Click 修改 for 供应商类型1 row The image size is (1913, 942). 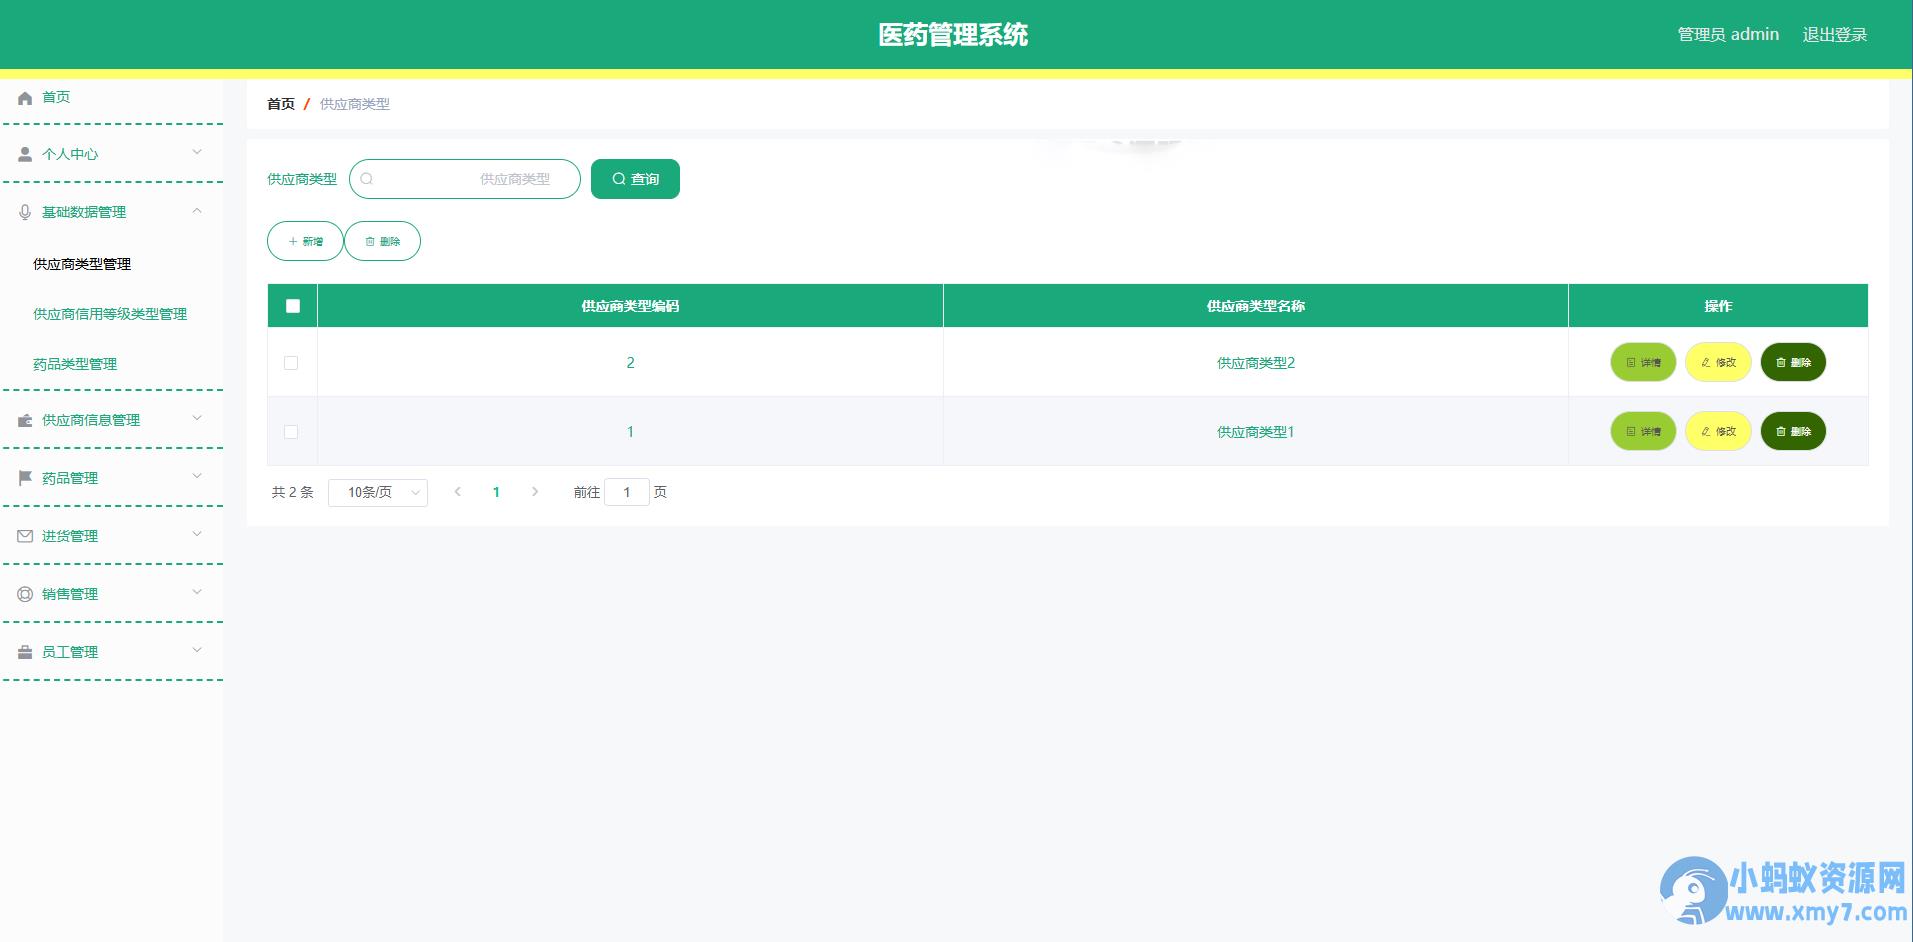(x=1718, y=431)
